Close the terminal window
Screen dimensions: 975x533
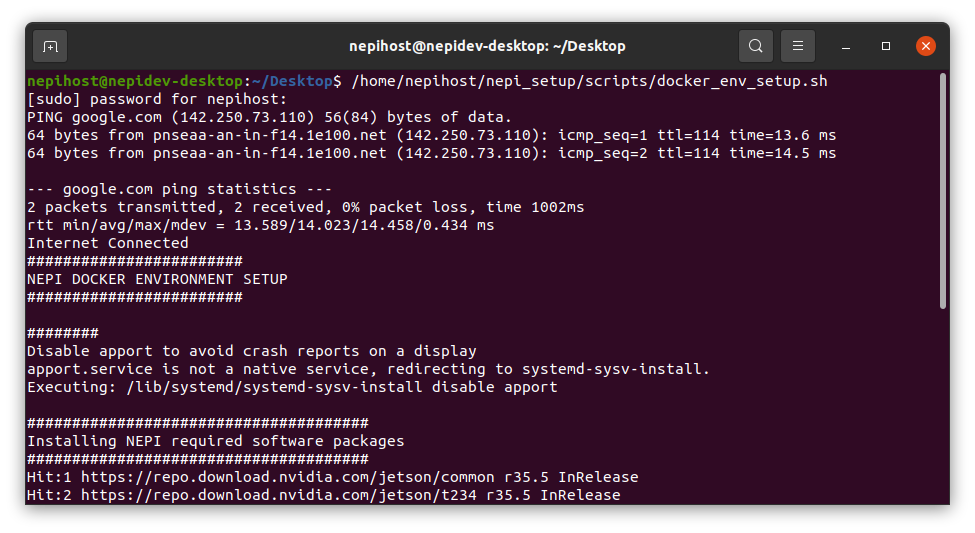click(x=926, y=46)
